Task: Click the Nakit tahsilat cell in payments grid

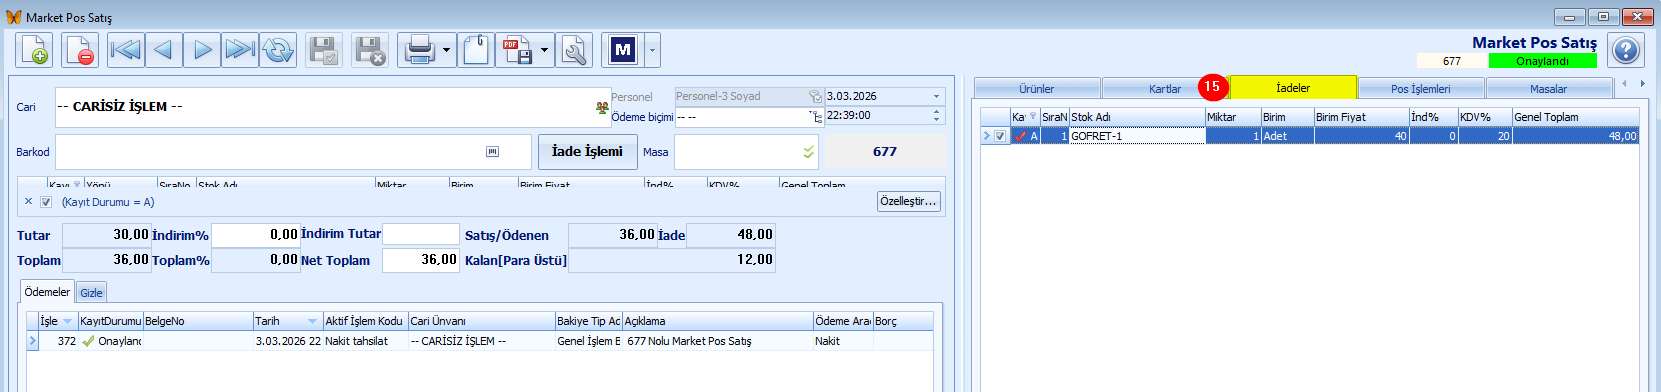Action: [x=366, y=341]
